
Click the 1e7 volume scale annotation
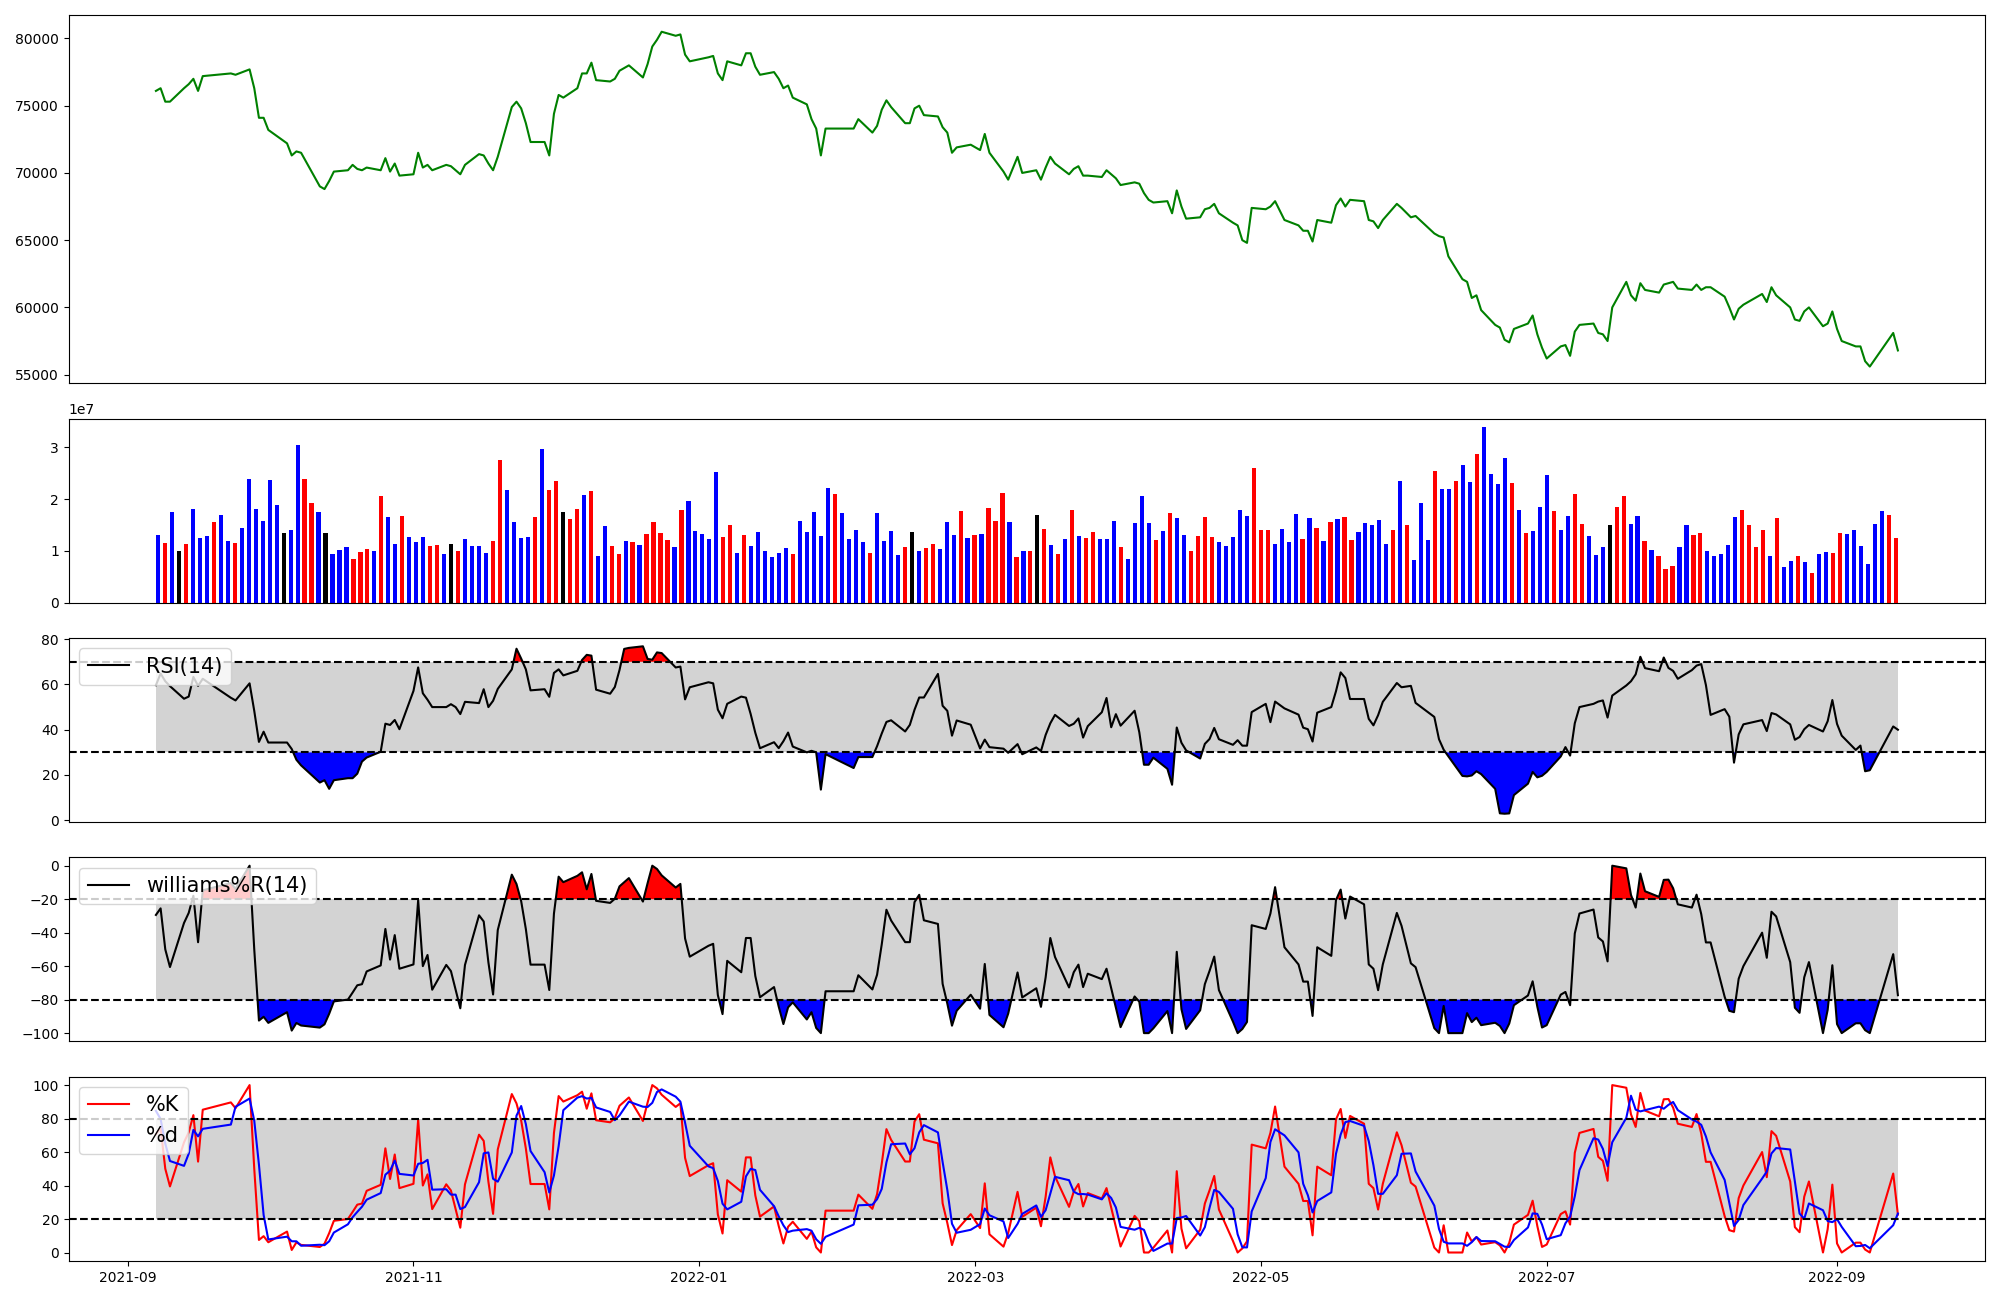click(81, 410)
